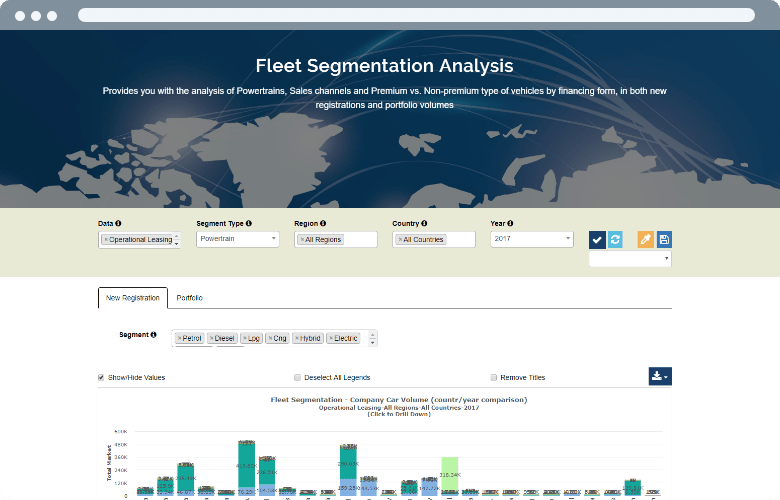Click the orange eyedropper color icon
The width and height of the screenshot is (780, 500).
tap(646, 240)
